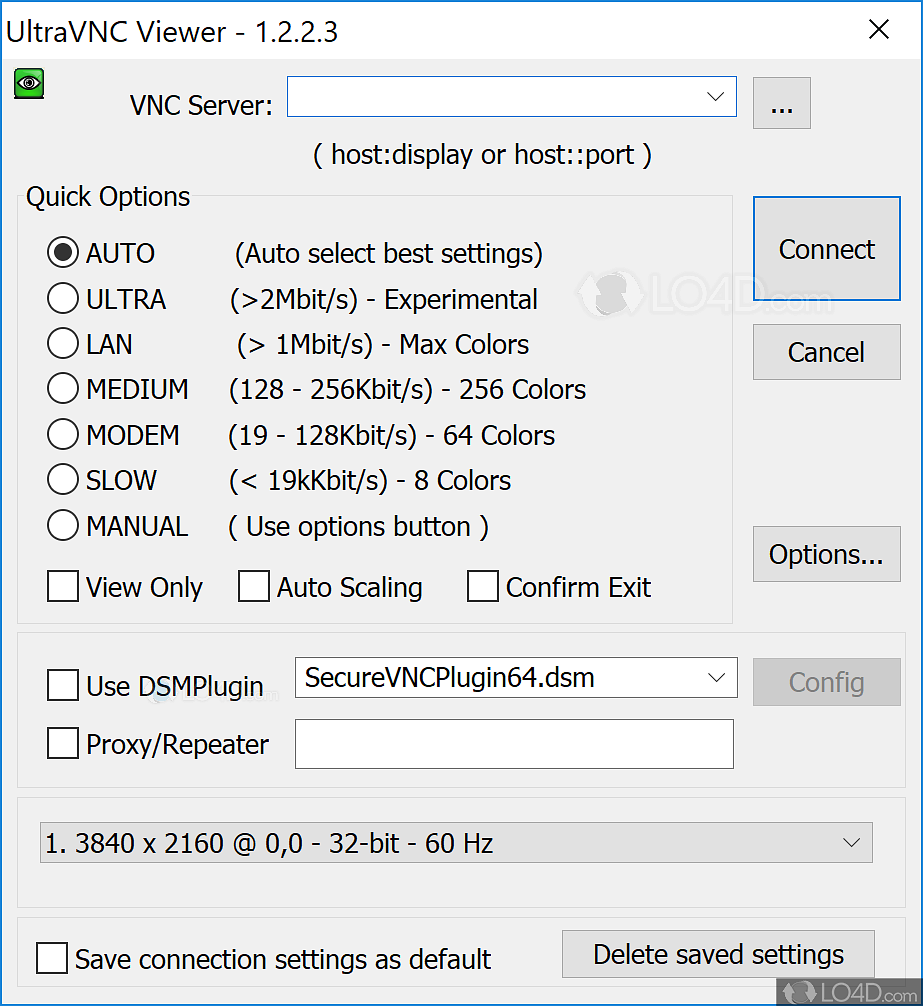Select MANUAL quick option

63,526
